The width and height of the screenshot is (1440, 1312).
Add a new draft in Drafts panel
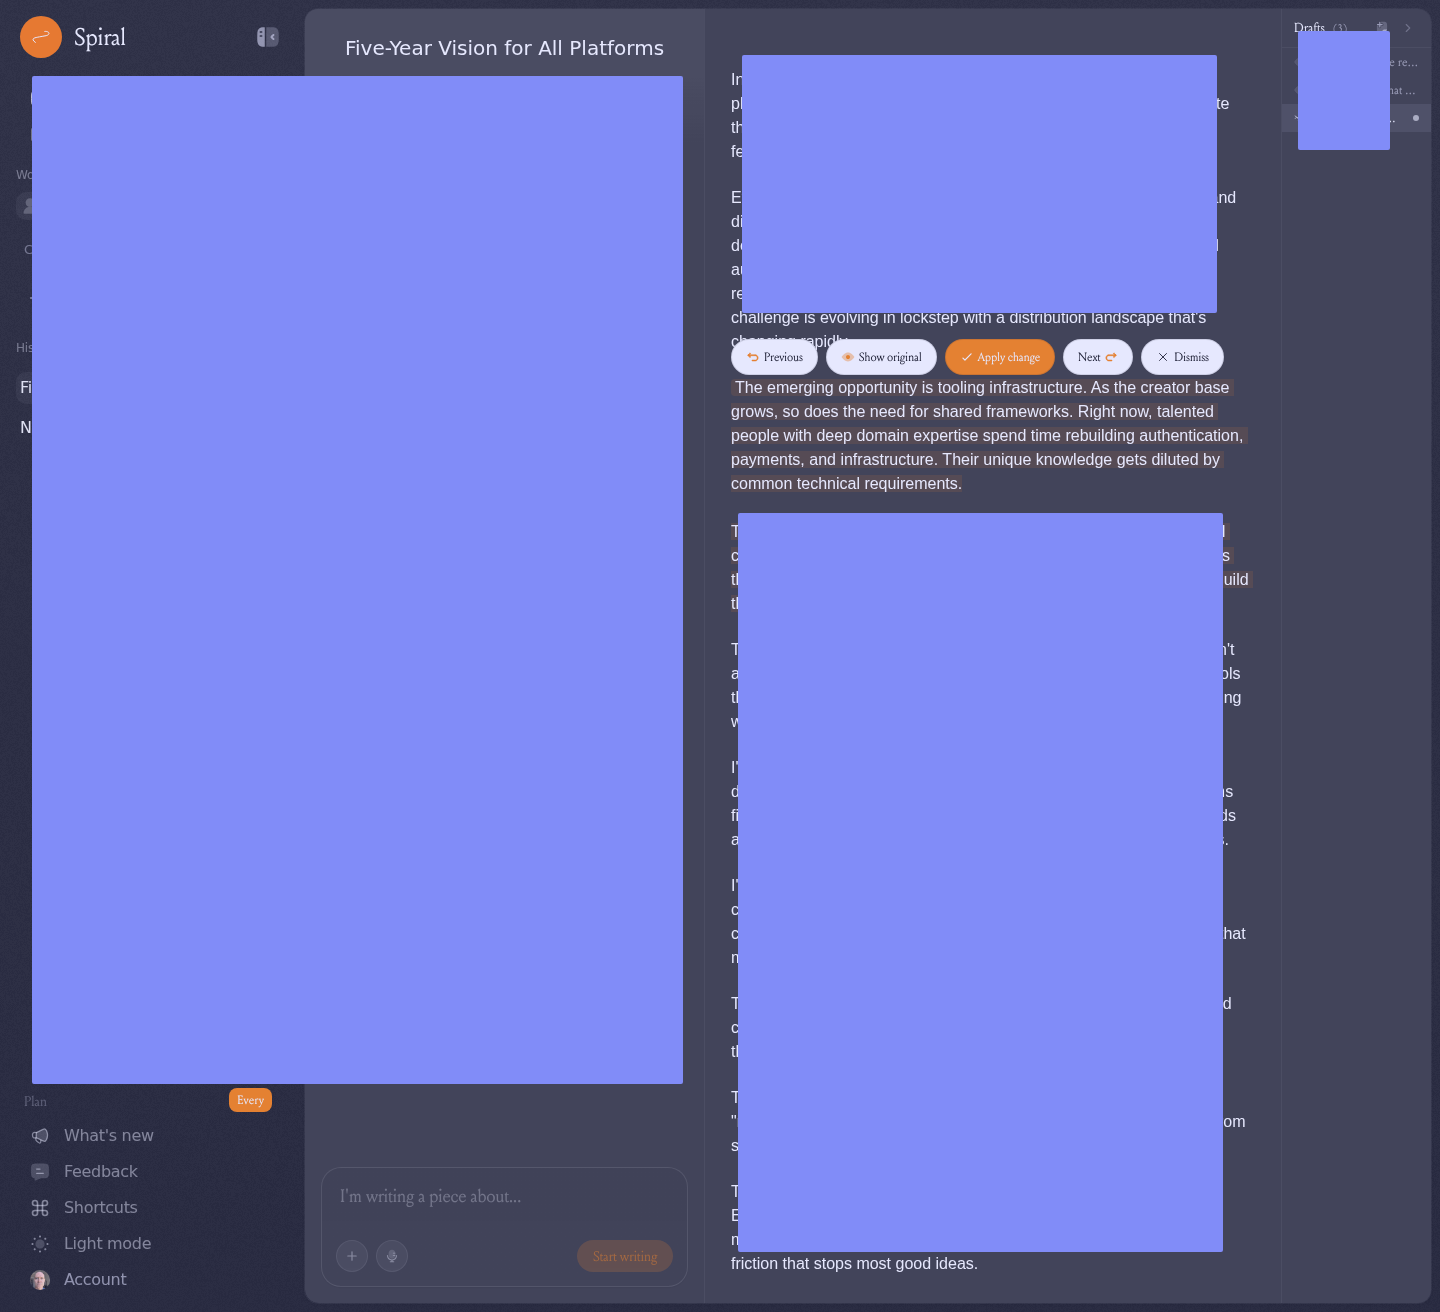point(1382,27)
